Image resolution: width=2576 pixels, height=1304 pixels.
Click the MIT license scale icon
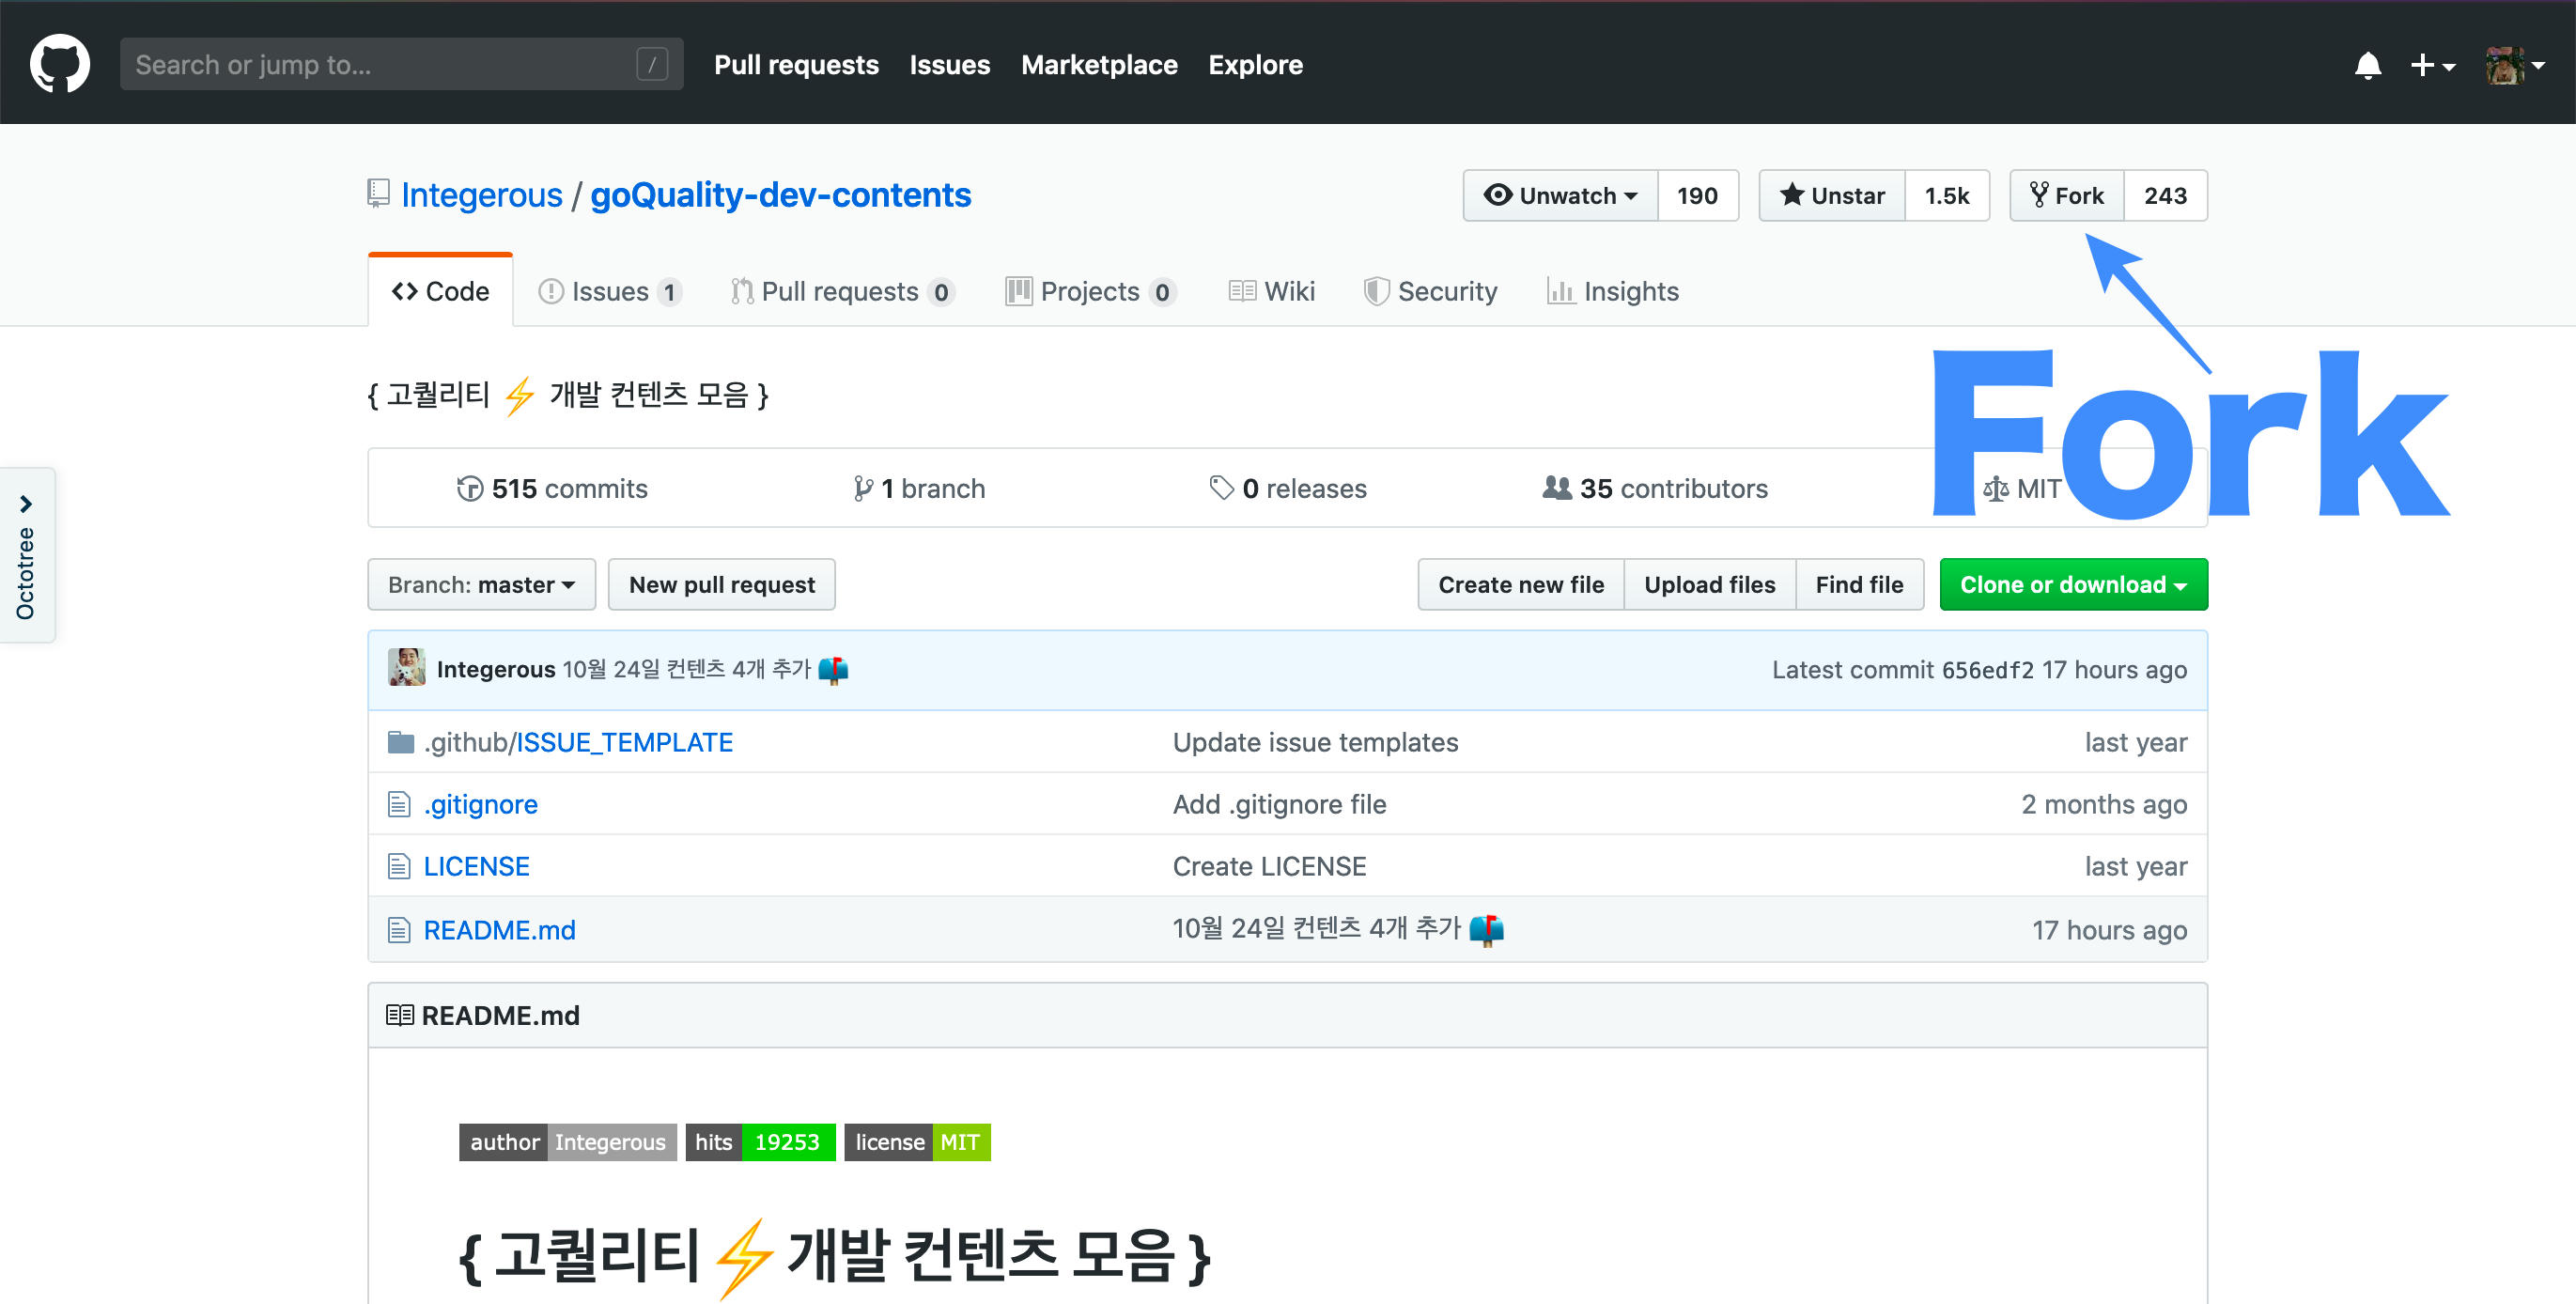(1995, 489)
